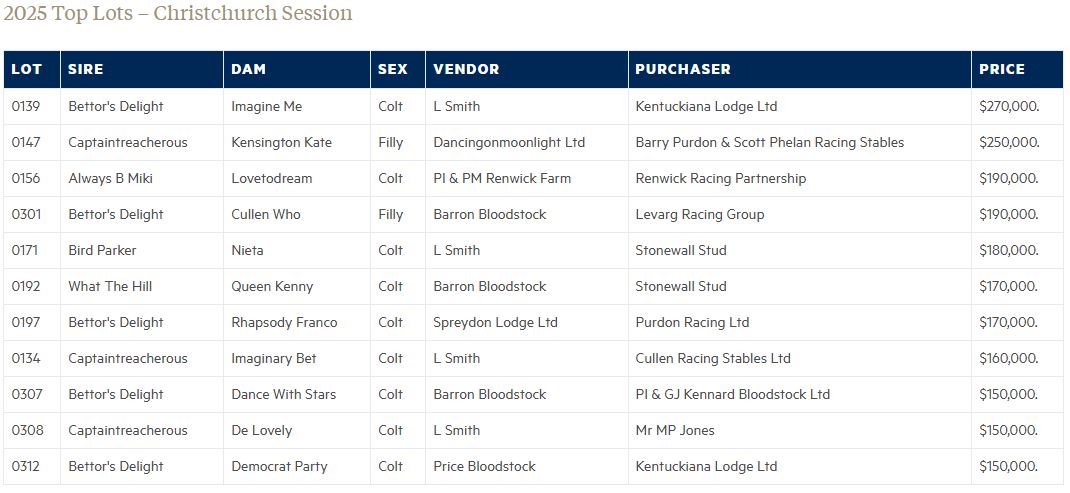The height and width of the screenshot is (493, 1070).
Task: Click the DAM column header
Action: (x=249, y=70)
